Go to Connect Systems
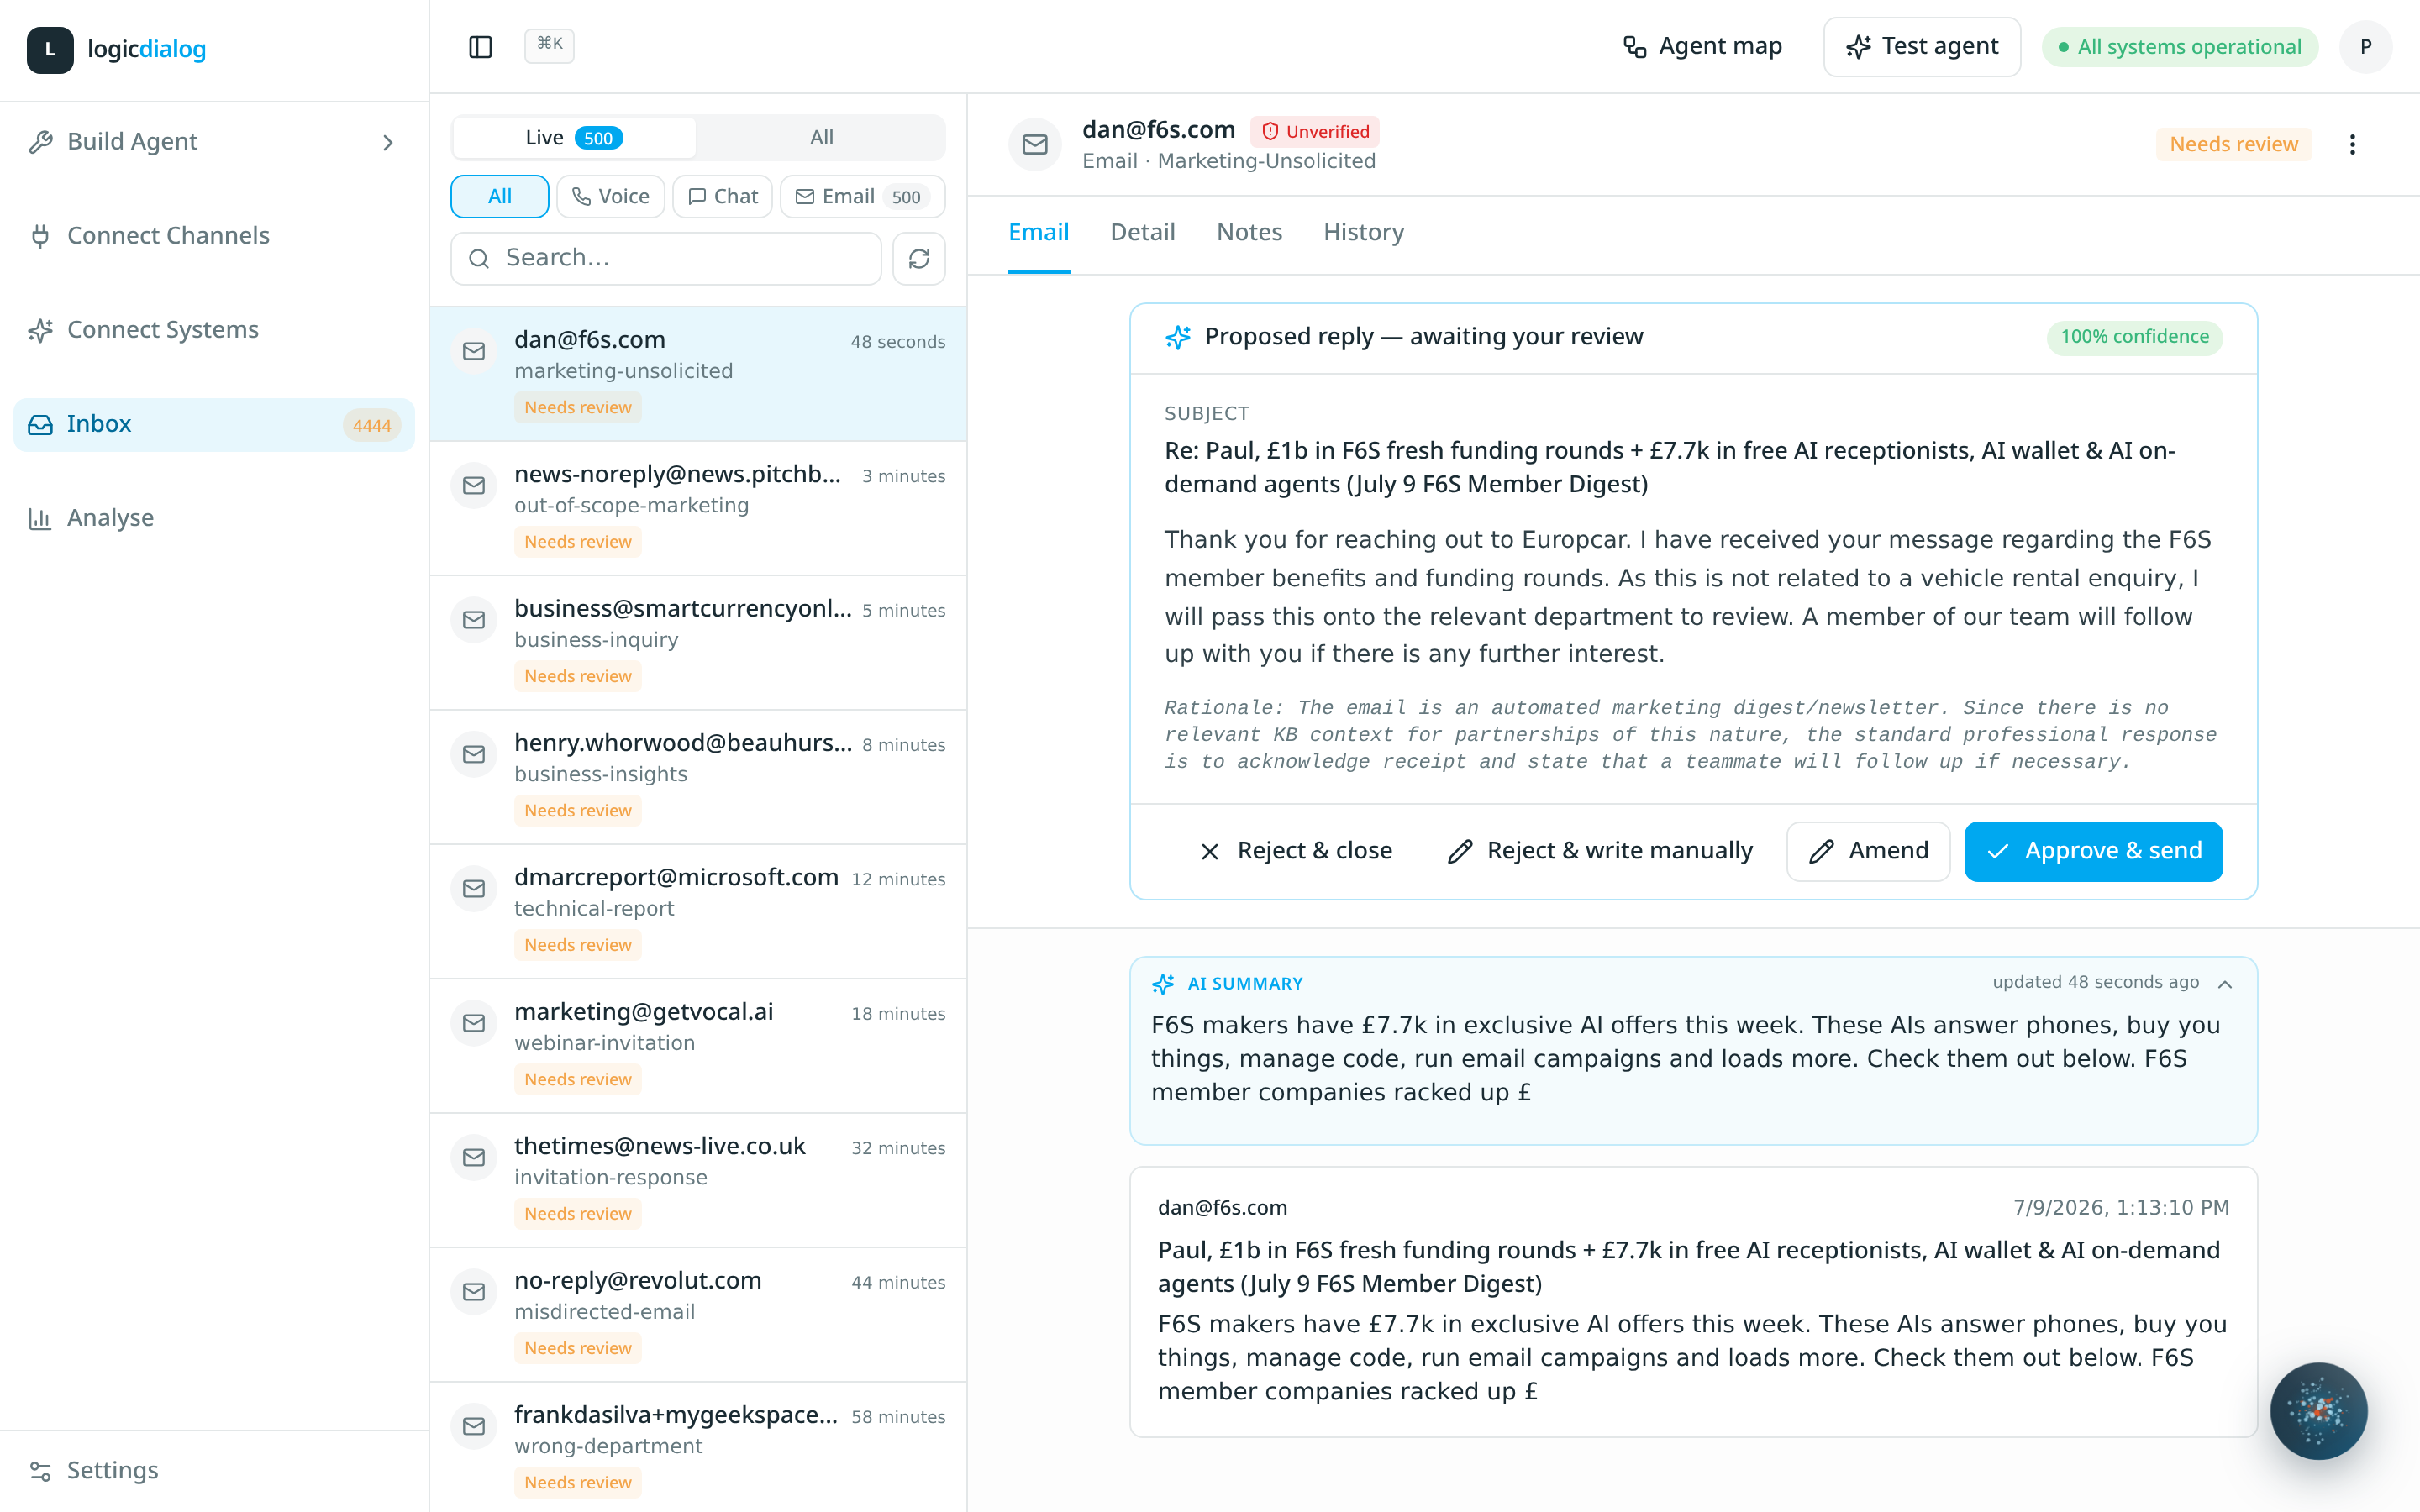Viewport: 2420px width, 1512px height. pyautogui.click(x=213, y=330)
